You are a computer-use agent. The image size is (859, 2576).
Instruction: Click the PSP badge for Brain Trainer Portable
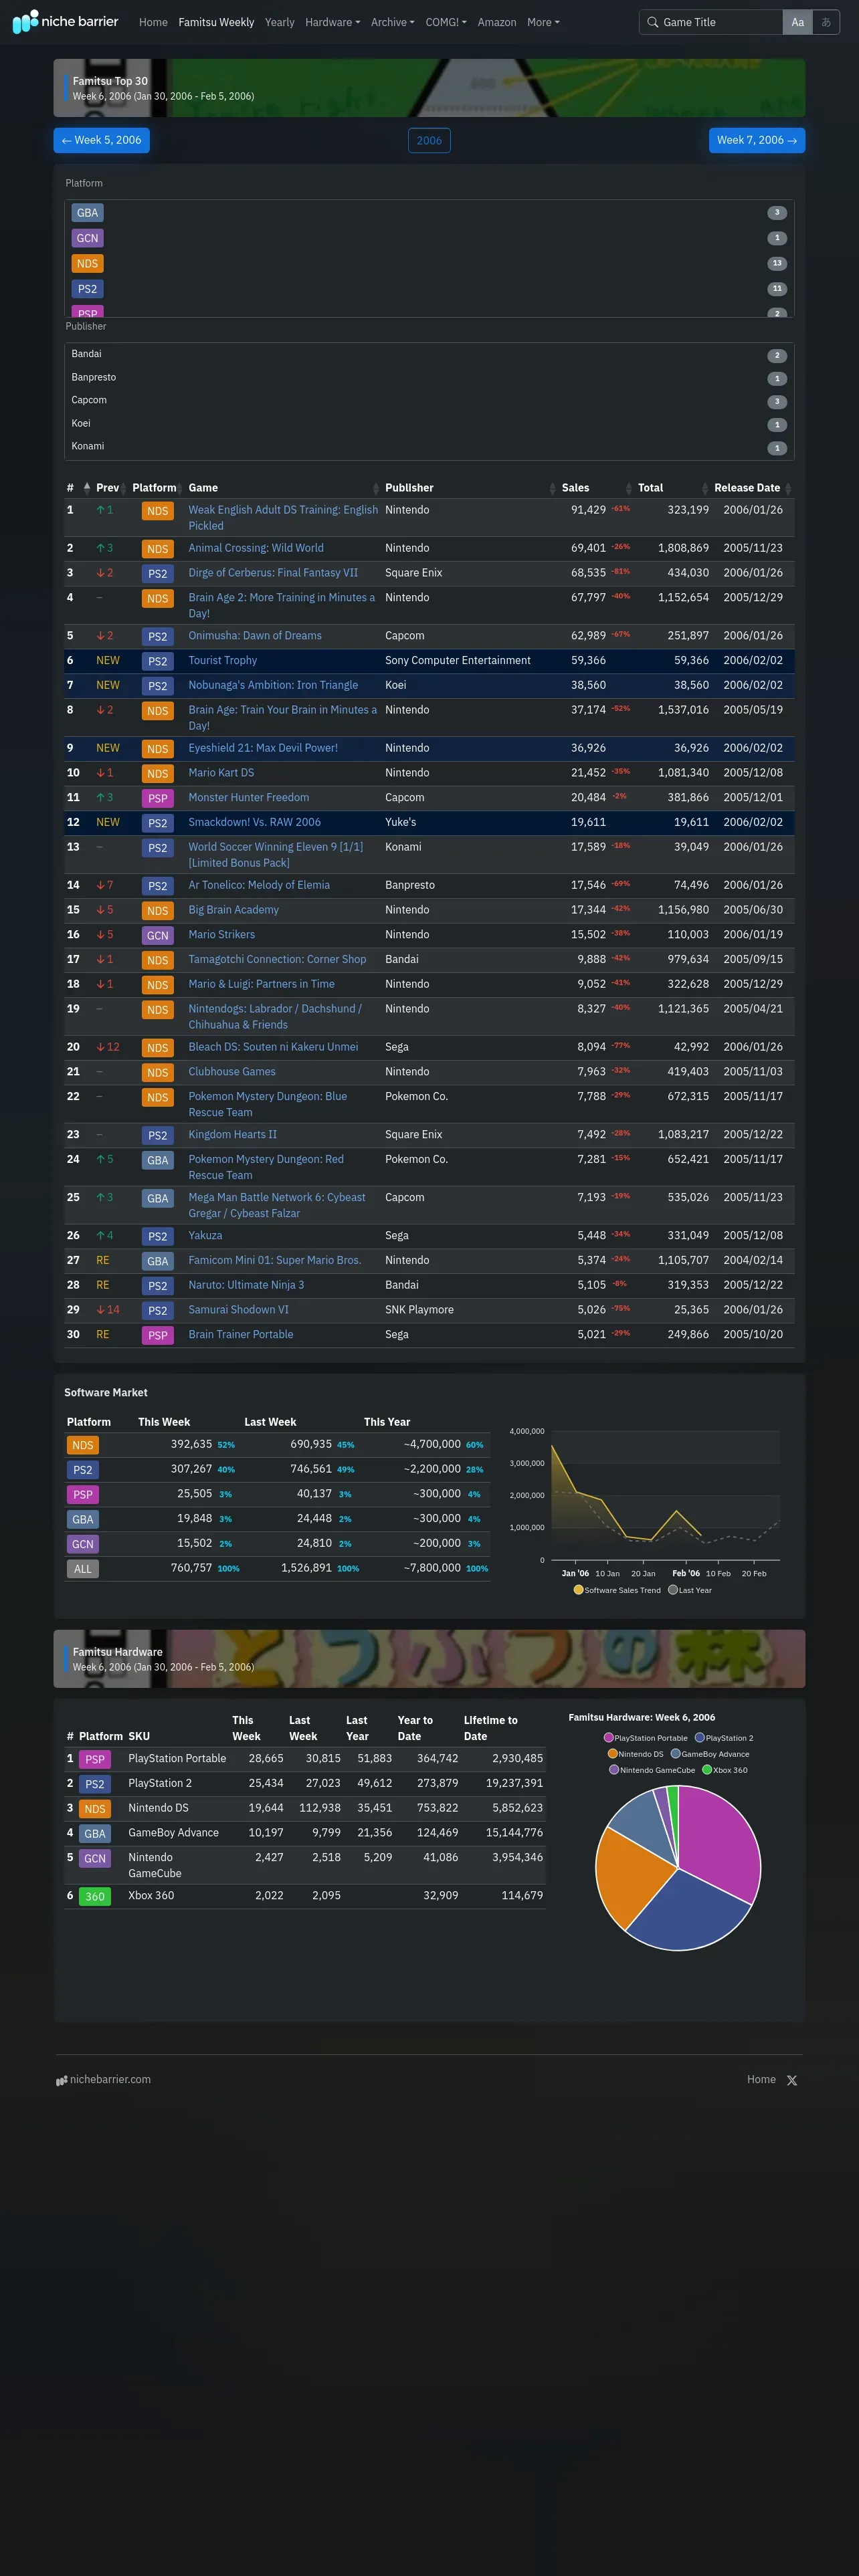coord(157,1336)
